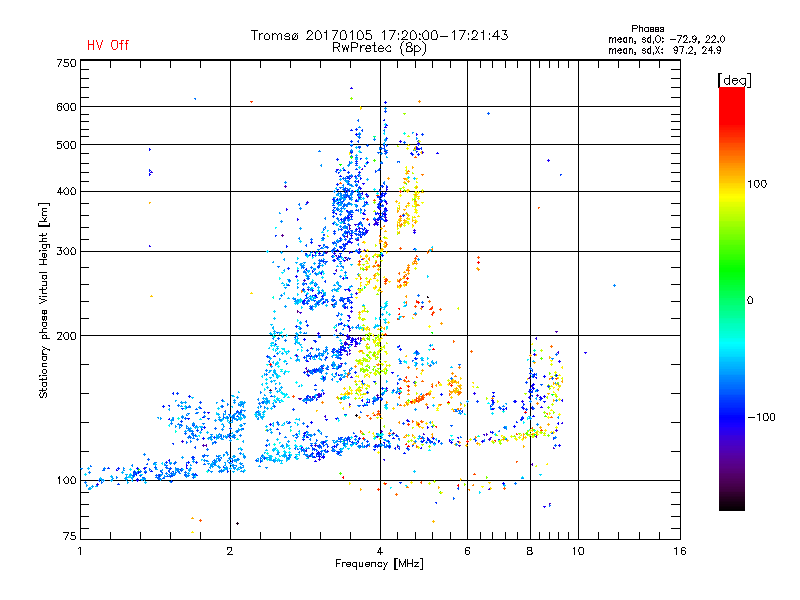Click the colorbar tick label '-100'
The width and height of the screenshot is (800, 600).
[x=761, y=417]
